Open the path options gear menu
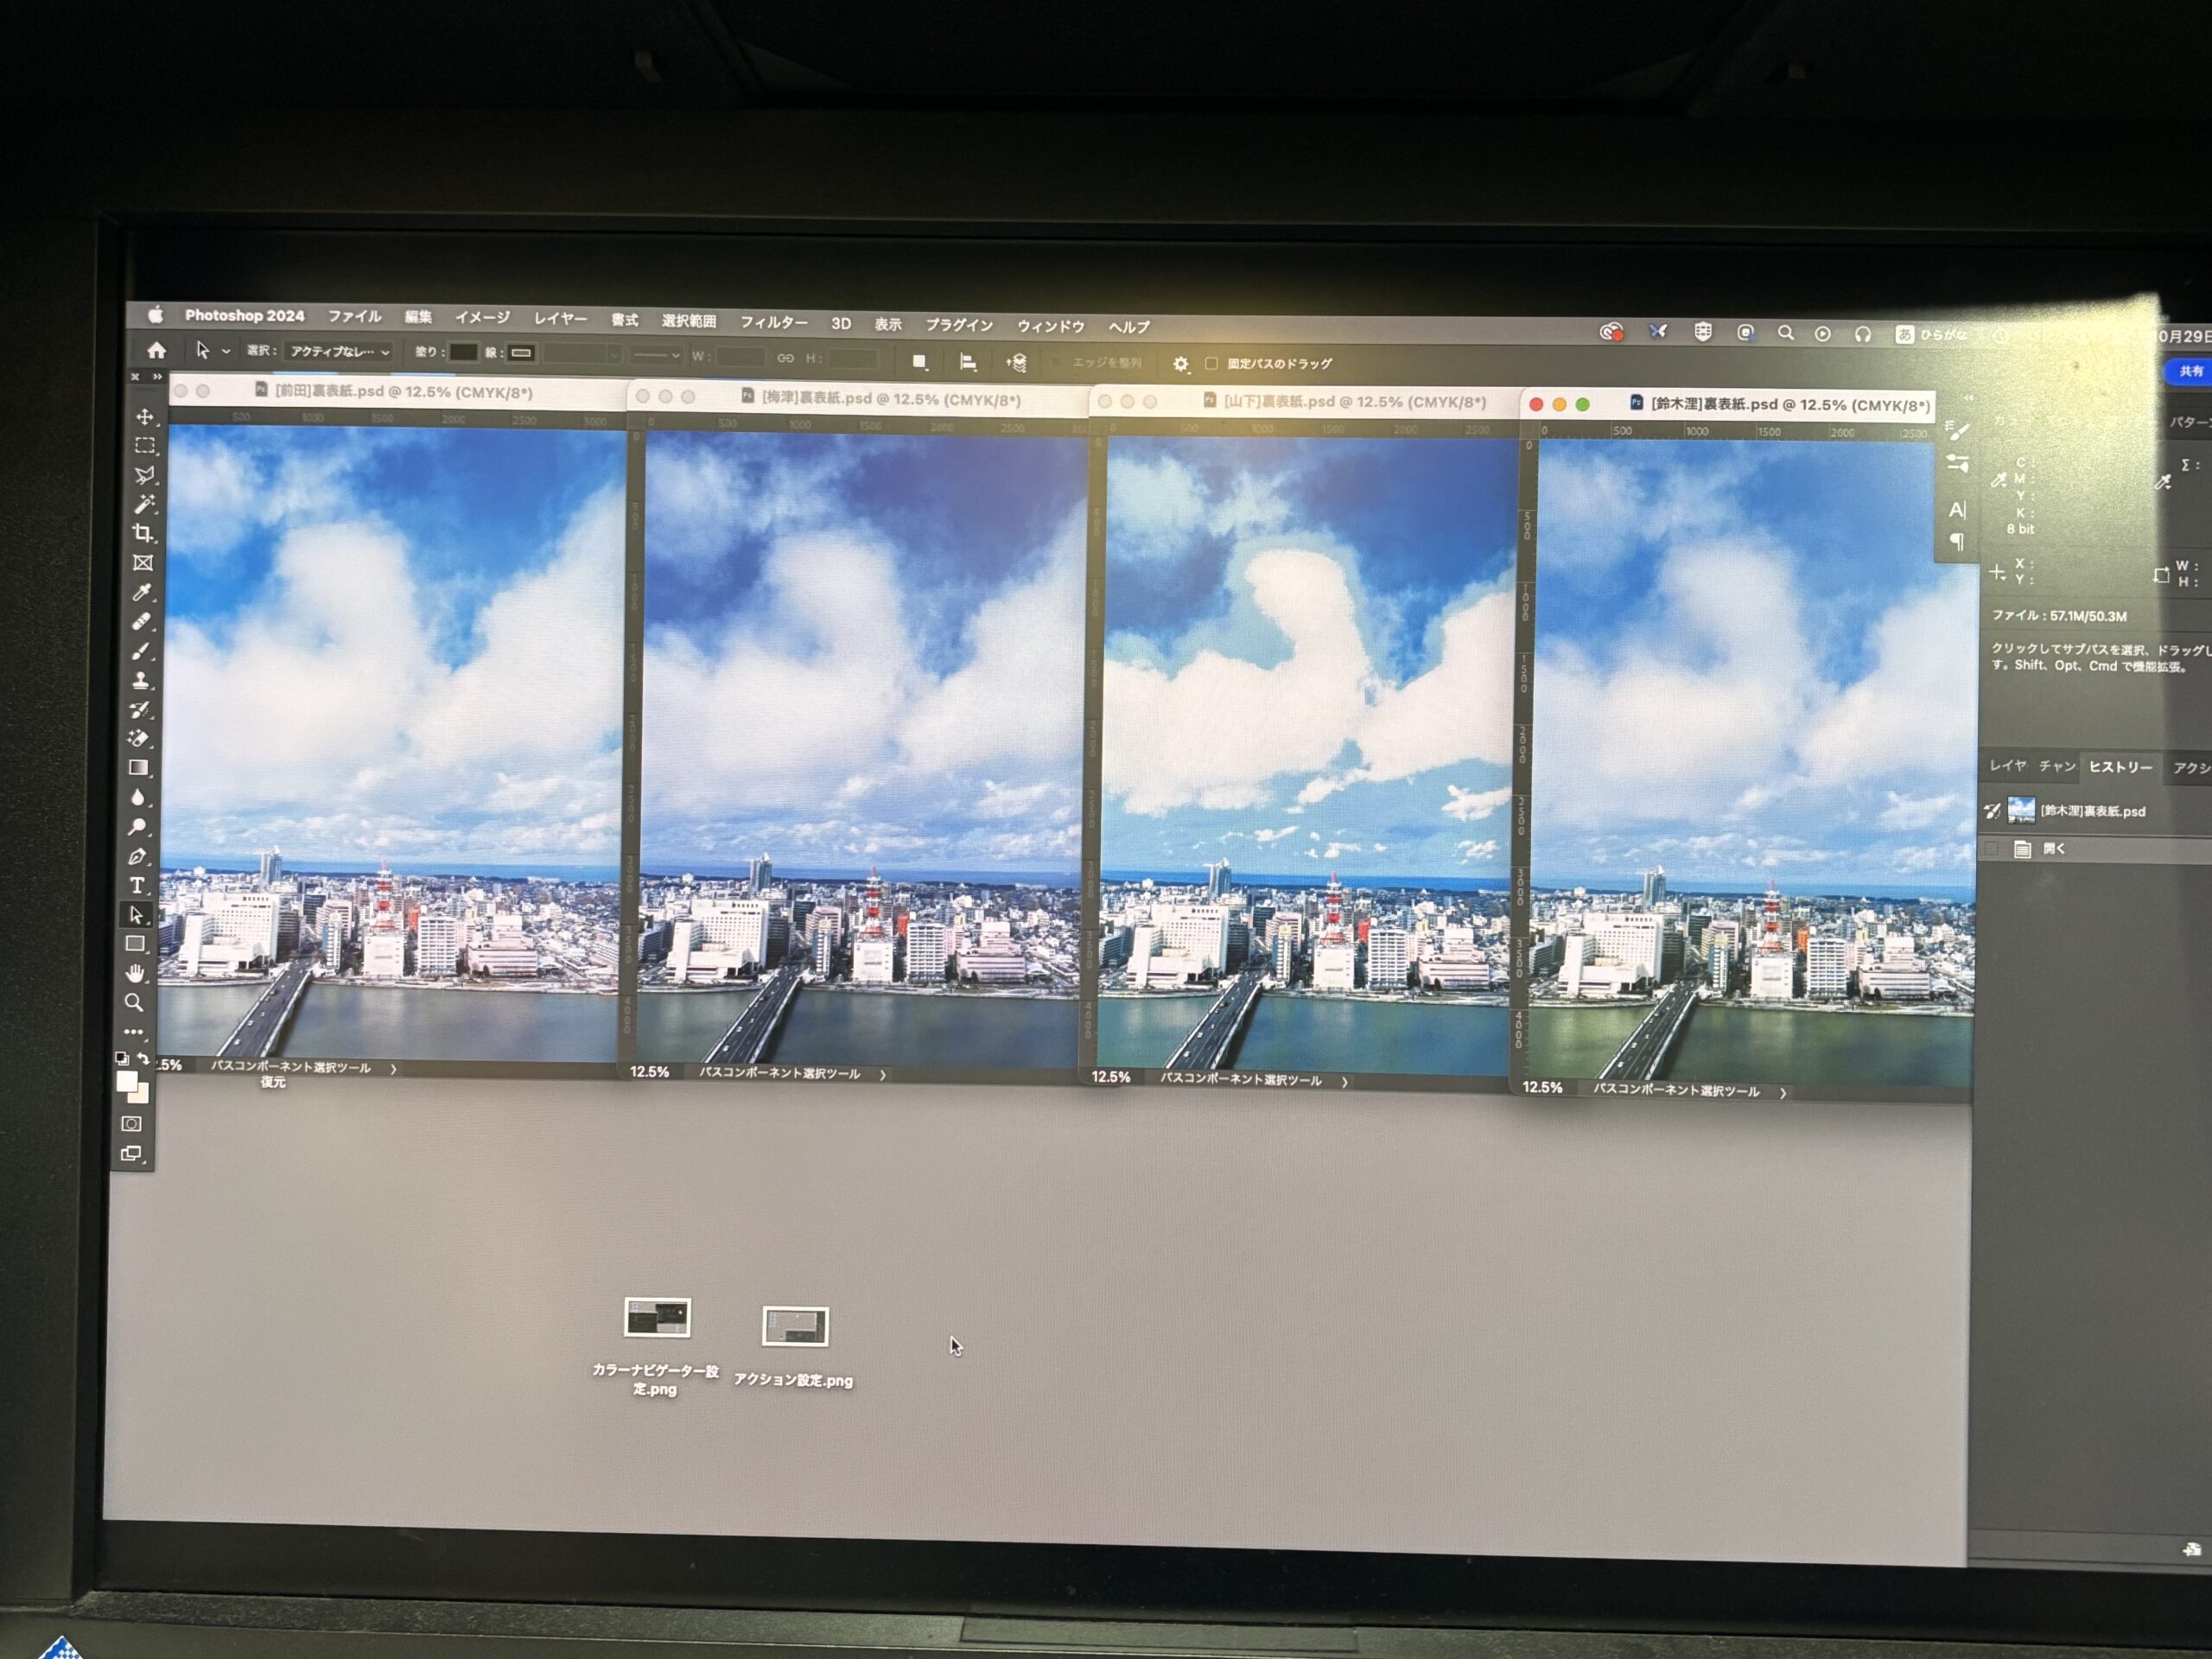The width and height of the screenshot is (2212, 1659). point(1180,363)
